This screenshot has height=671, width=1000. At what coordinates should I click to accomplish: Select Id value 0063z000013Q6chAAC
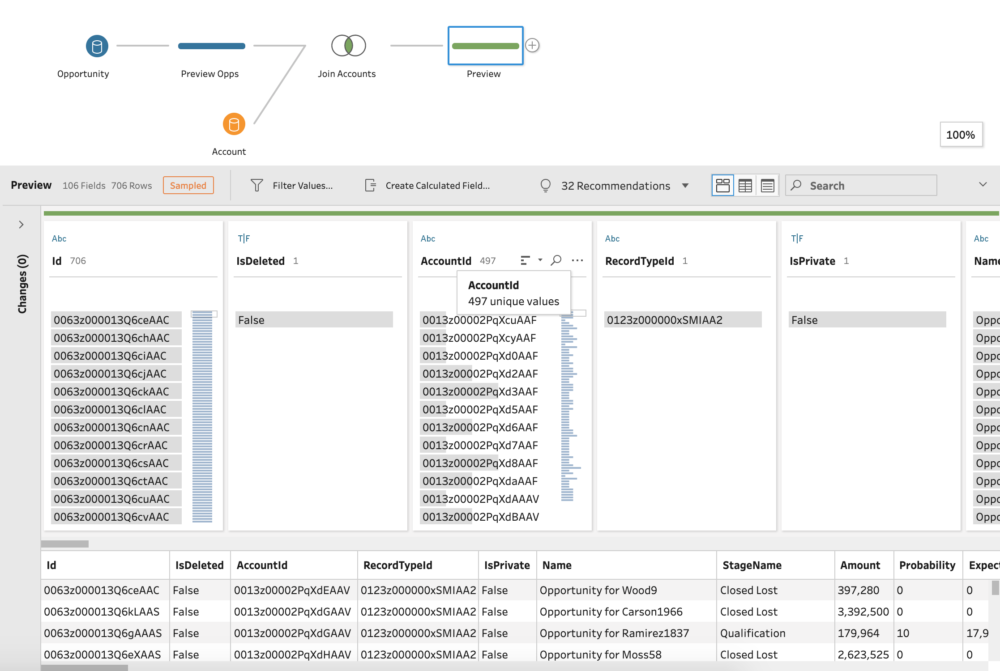pyautogui.click(x=116, y=338)
